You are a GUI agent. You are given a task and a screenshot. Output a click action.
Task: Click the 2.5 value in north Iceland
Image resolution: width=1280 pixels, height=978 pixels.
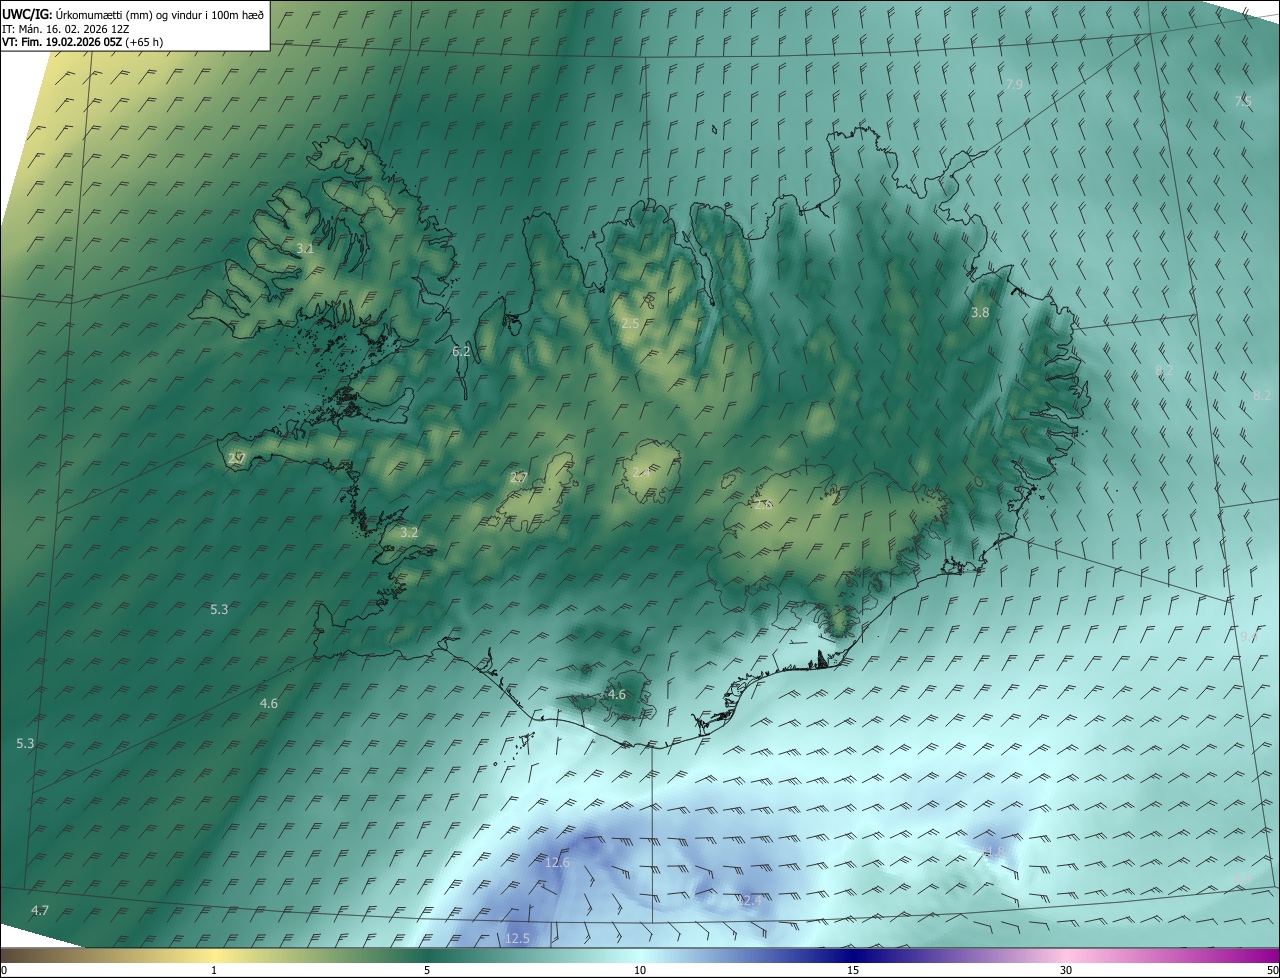click(630, 324)
